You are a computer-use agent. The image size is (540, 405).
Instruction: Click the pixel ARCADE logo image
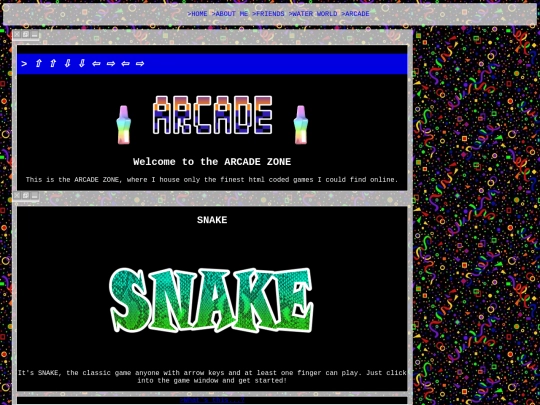tap(212, 115)
